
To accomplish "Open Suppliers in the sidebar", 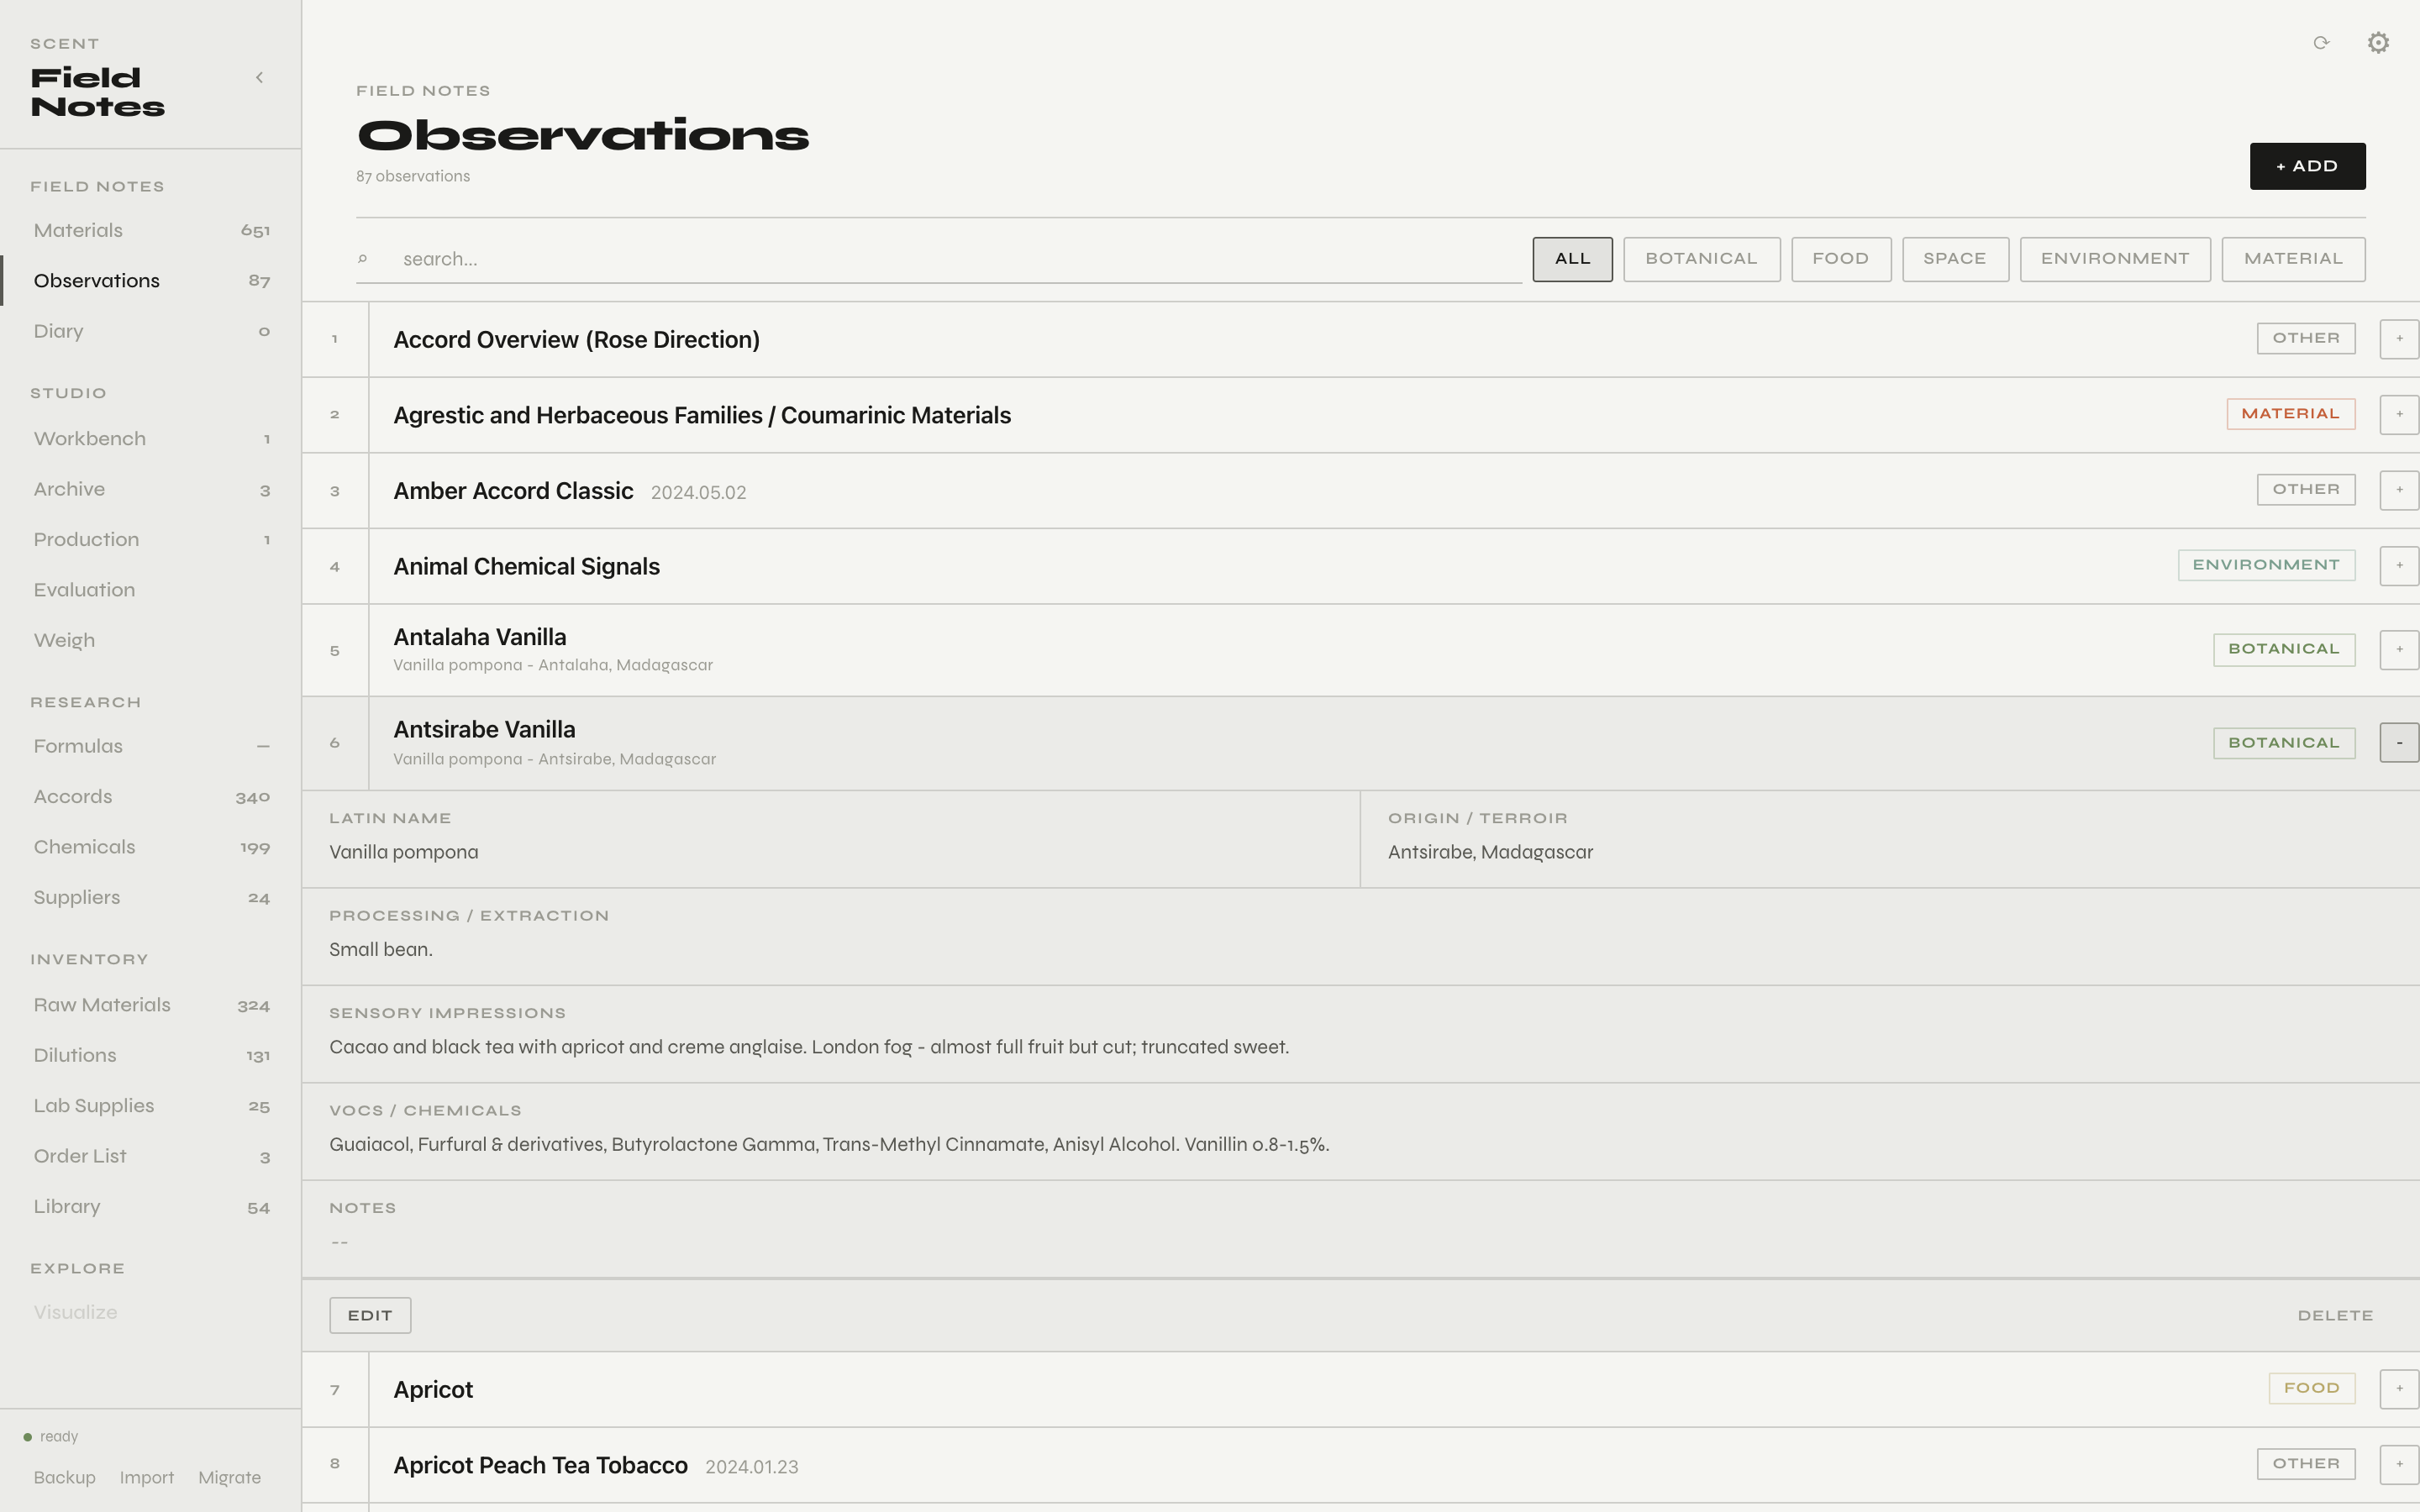I will 151,897.
